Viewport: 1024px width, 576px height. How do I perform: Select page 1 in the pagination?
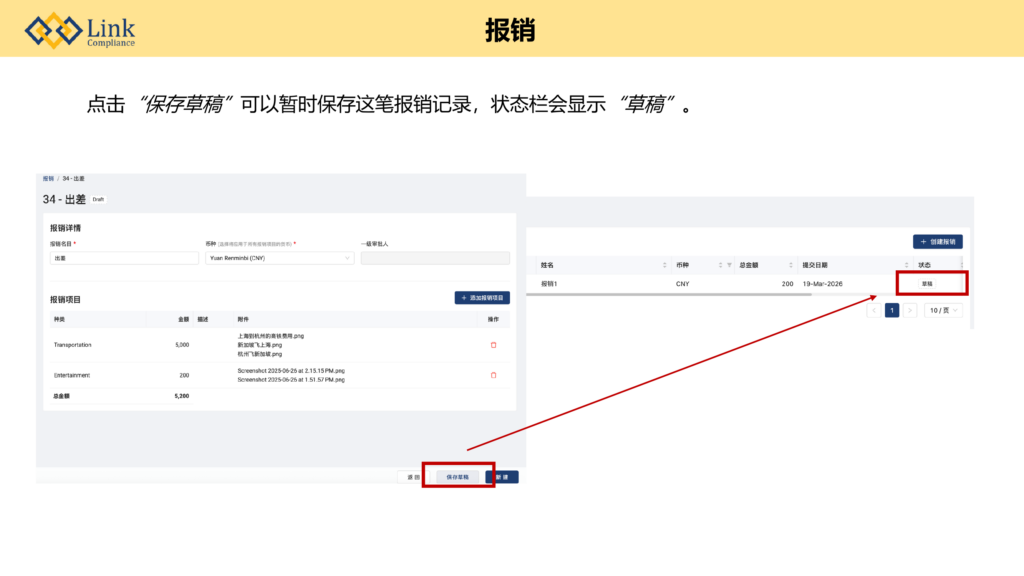point(891,310)
